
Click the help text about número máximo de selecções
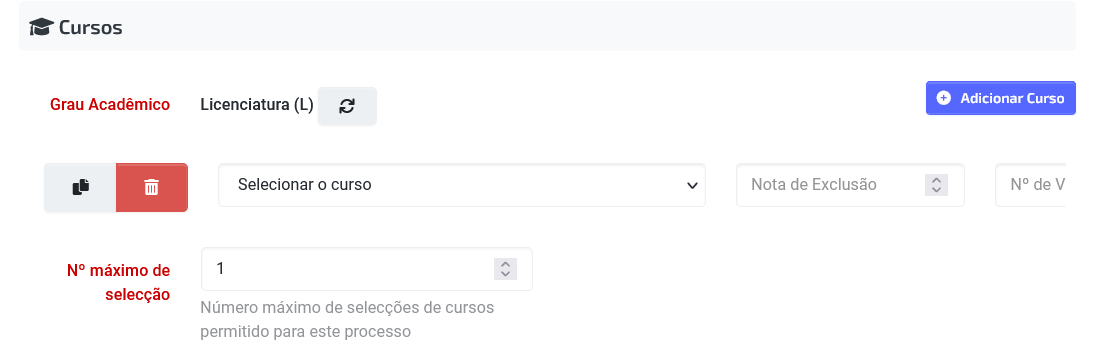click(347, 319)
